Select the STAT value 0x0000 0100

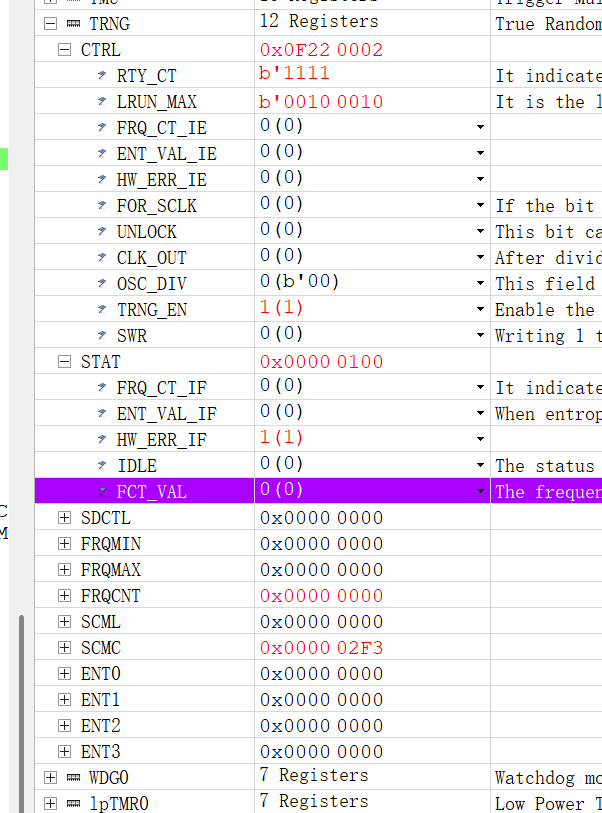pos(321,362)
